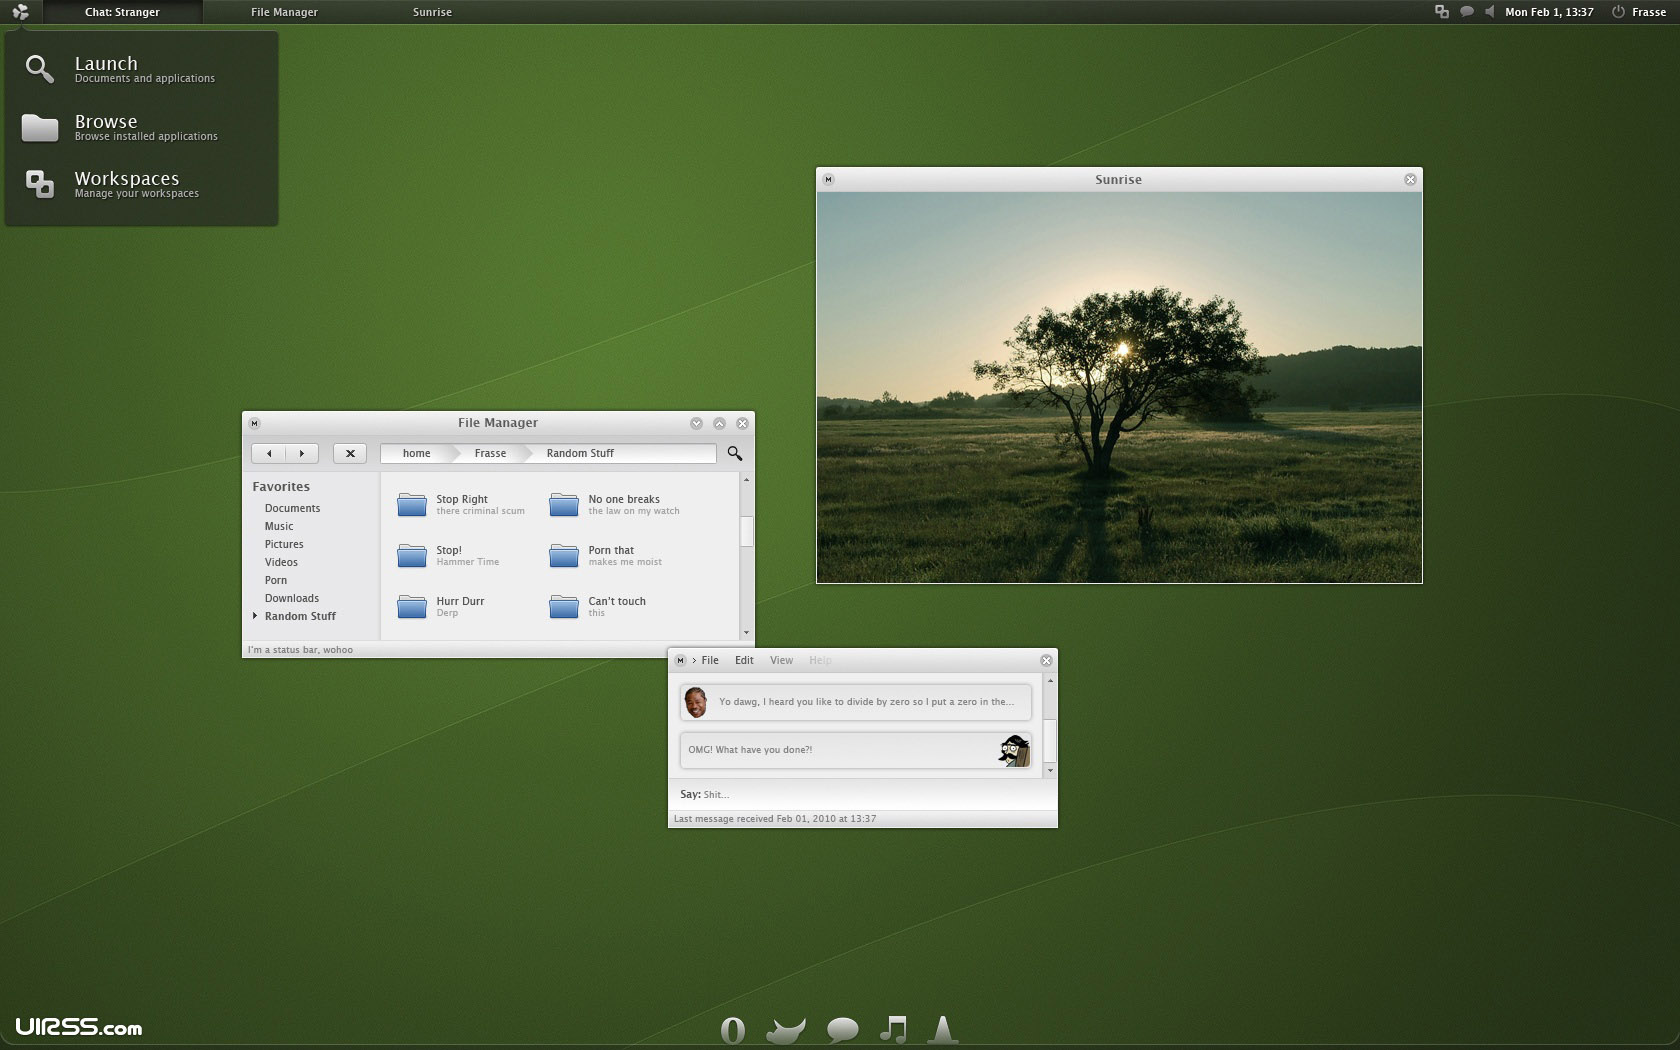The image size is (1680, 1050).
Task: Toggle the volume speaker icon
Action: [1490, 12]
